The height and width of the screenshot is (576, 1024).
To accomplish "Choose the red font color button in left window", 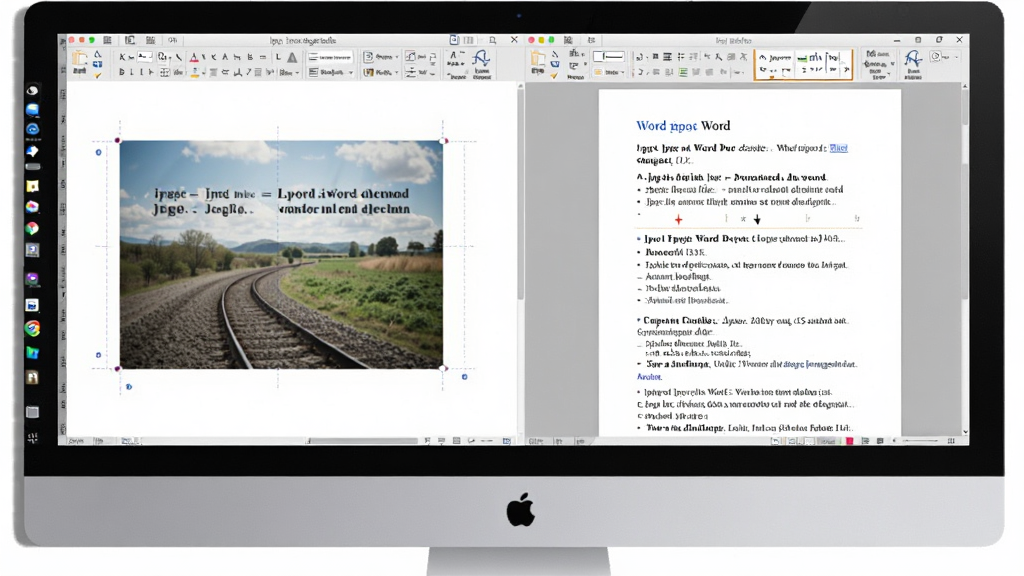I will click(194, 58).
